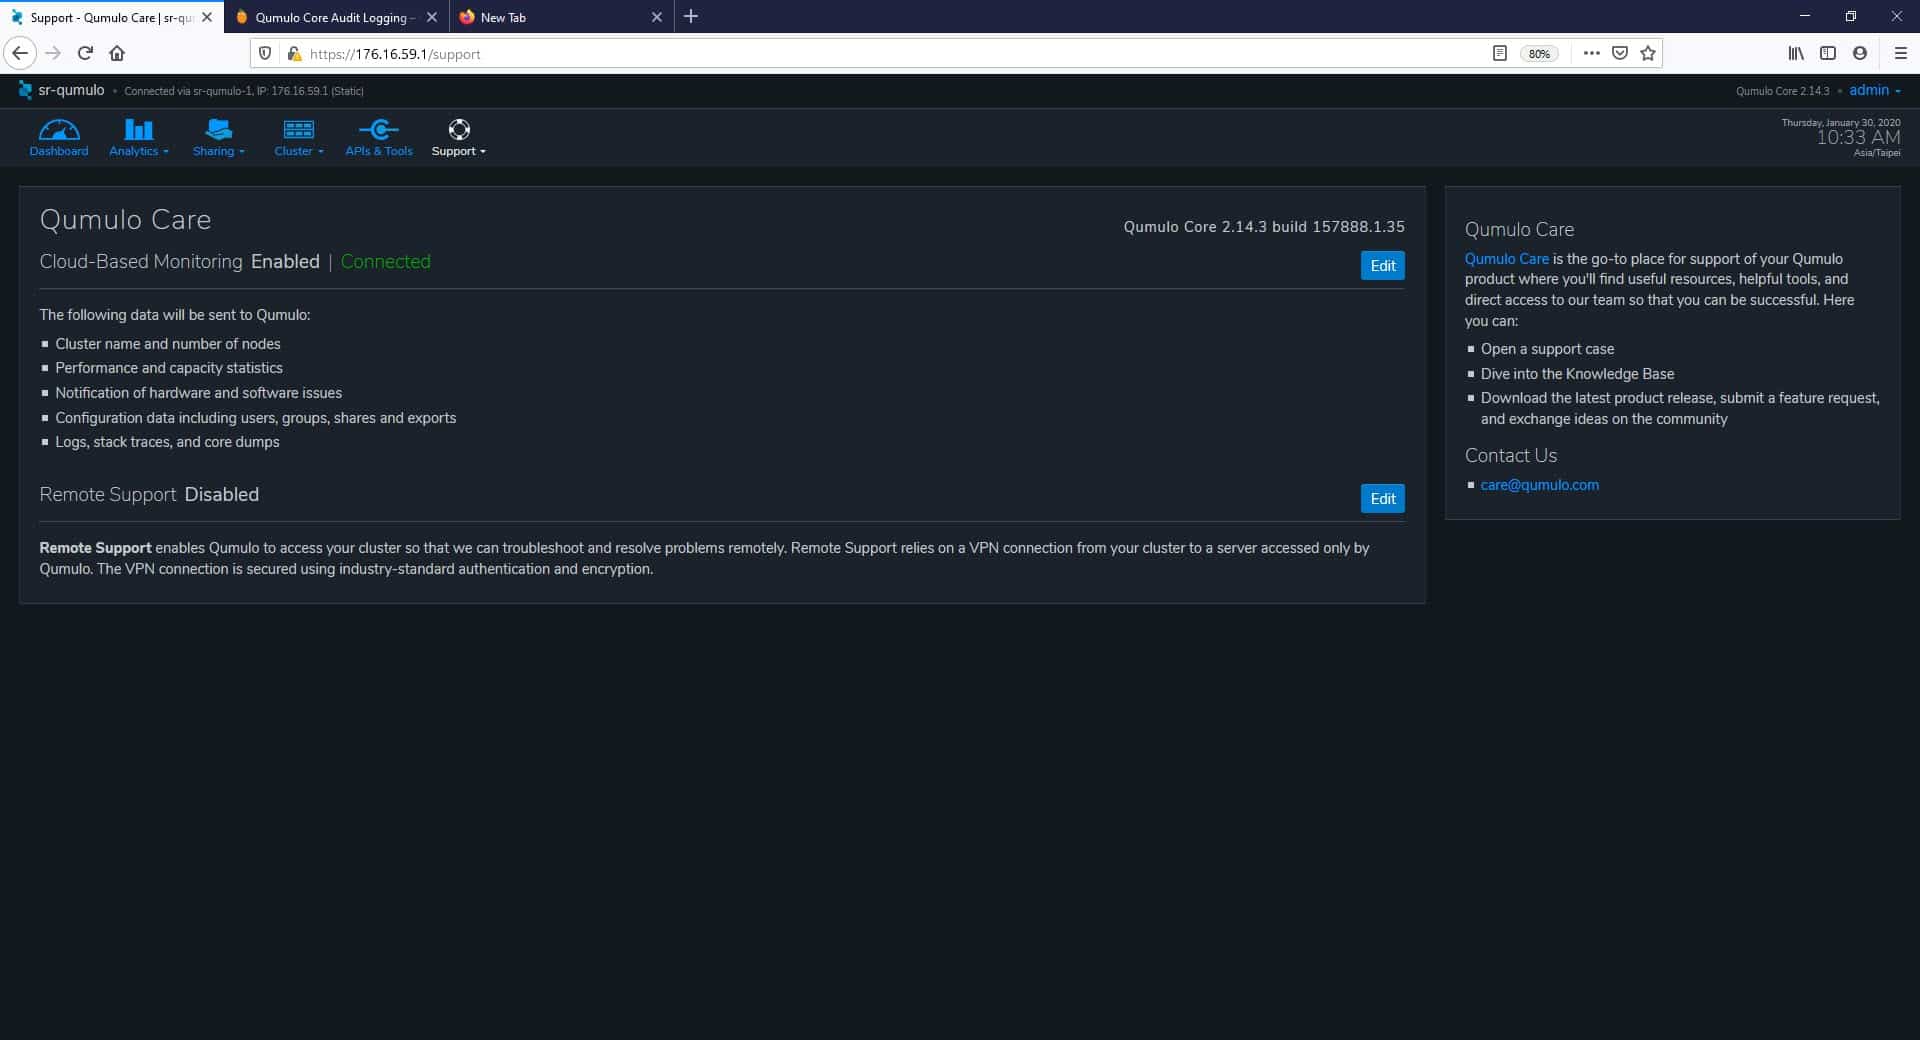The image size is (1920, 1040).
Task: Click 'Open a support case' item
Action: (x=1547, y=349)
